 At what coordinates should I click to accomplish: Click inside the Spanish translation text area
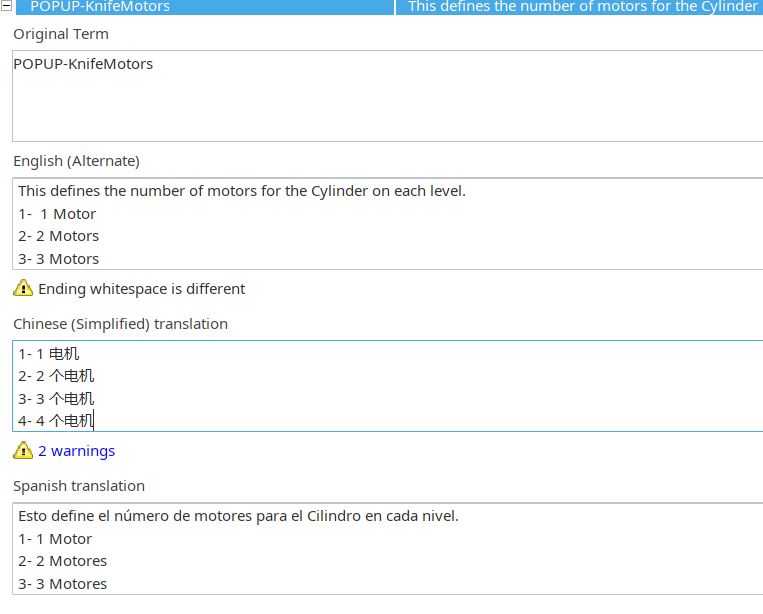pyautogui.click(x=387, y=548)
